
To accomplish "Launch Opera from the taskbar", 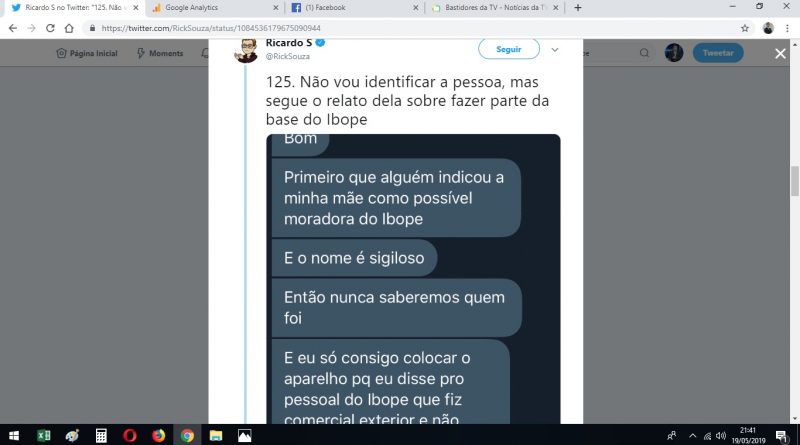I will coord(130,435).
